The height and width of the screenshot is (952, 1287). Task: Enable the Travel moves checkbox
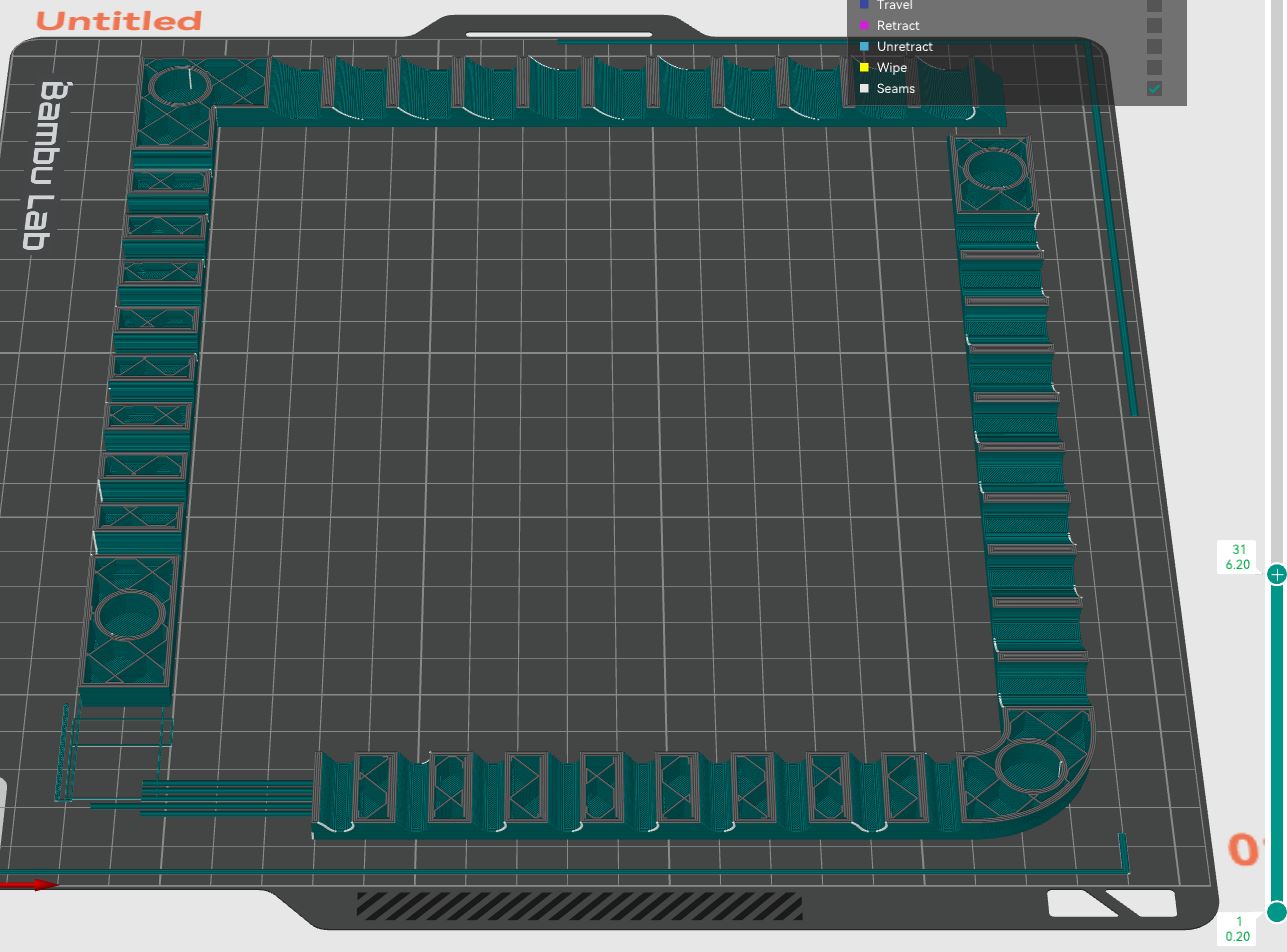click(1154, 5)
